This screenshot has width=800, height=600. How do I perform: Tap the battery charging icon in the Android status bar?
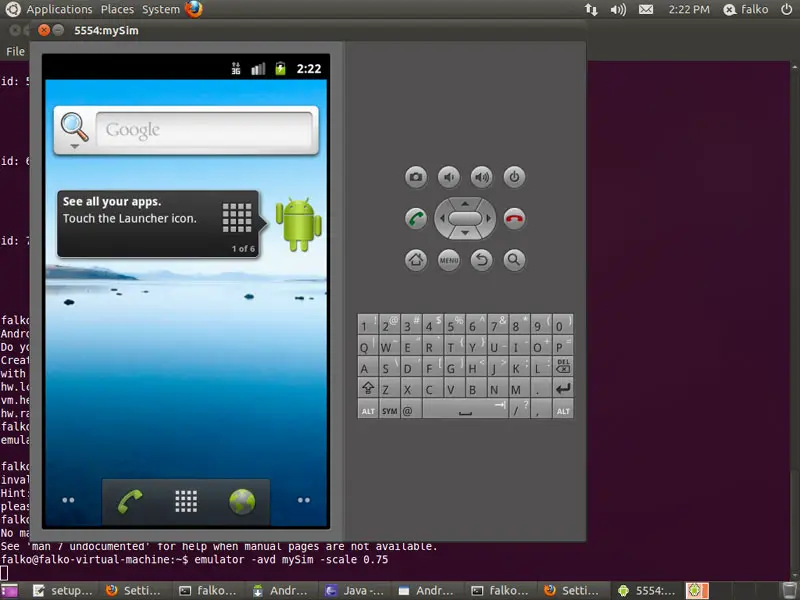280,68
